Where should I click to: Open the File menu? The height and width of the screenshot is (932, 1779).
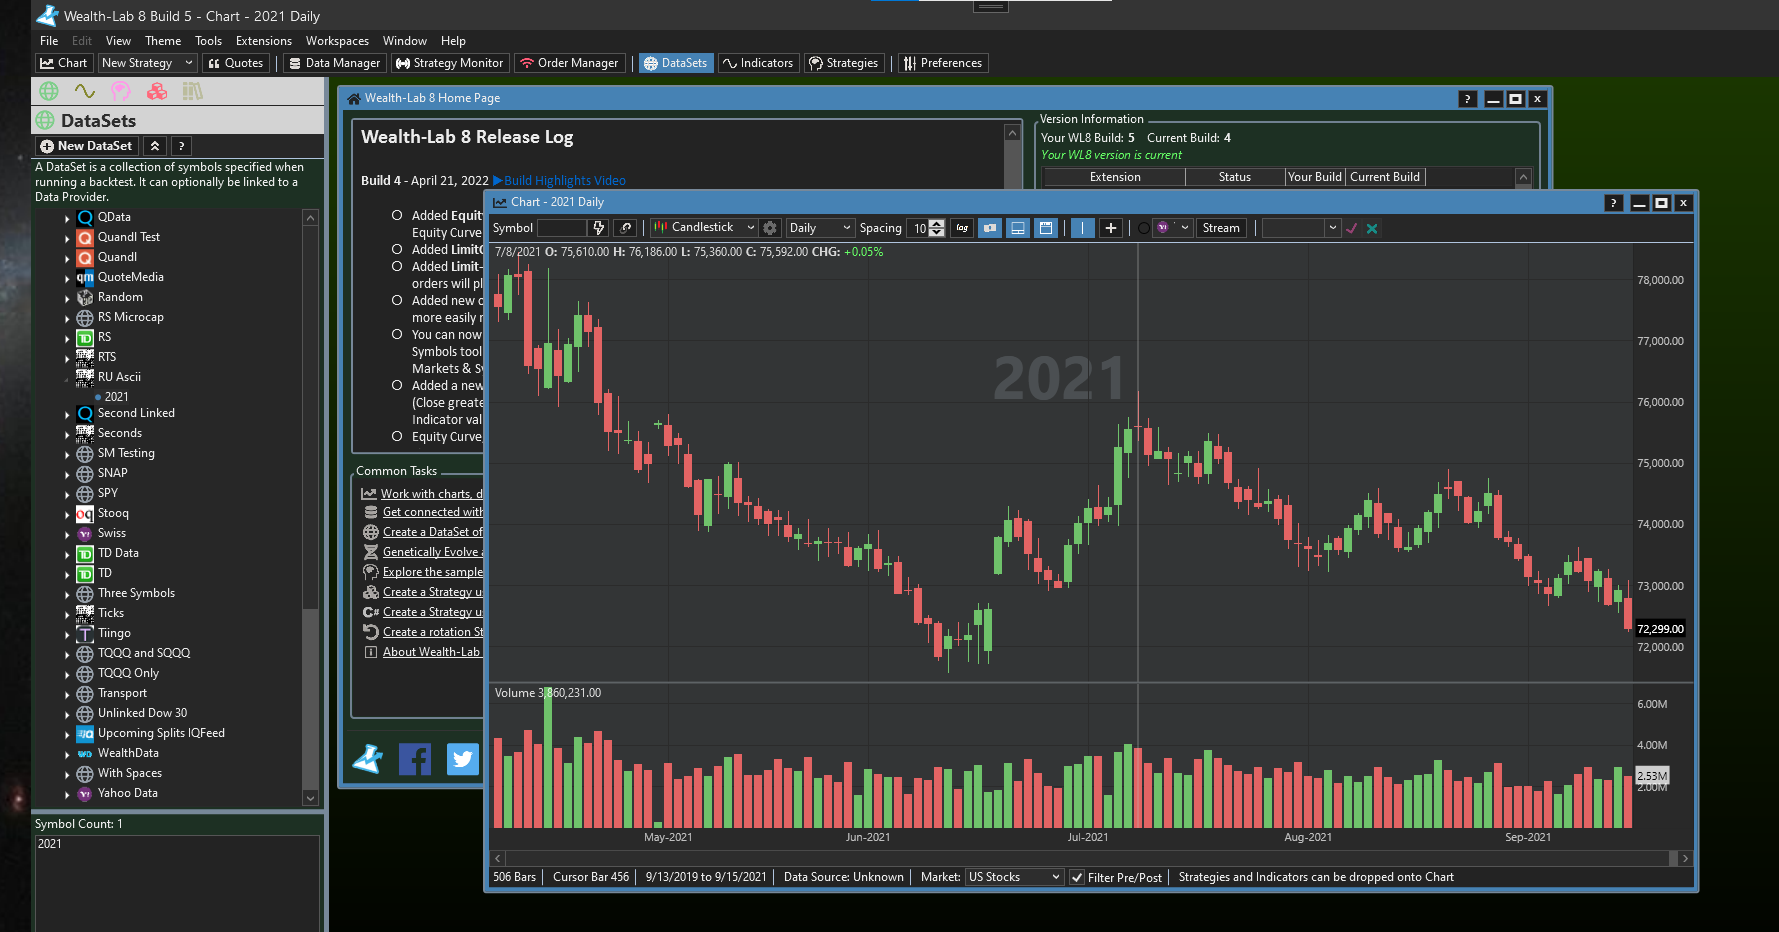pos(49,41)
